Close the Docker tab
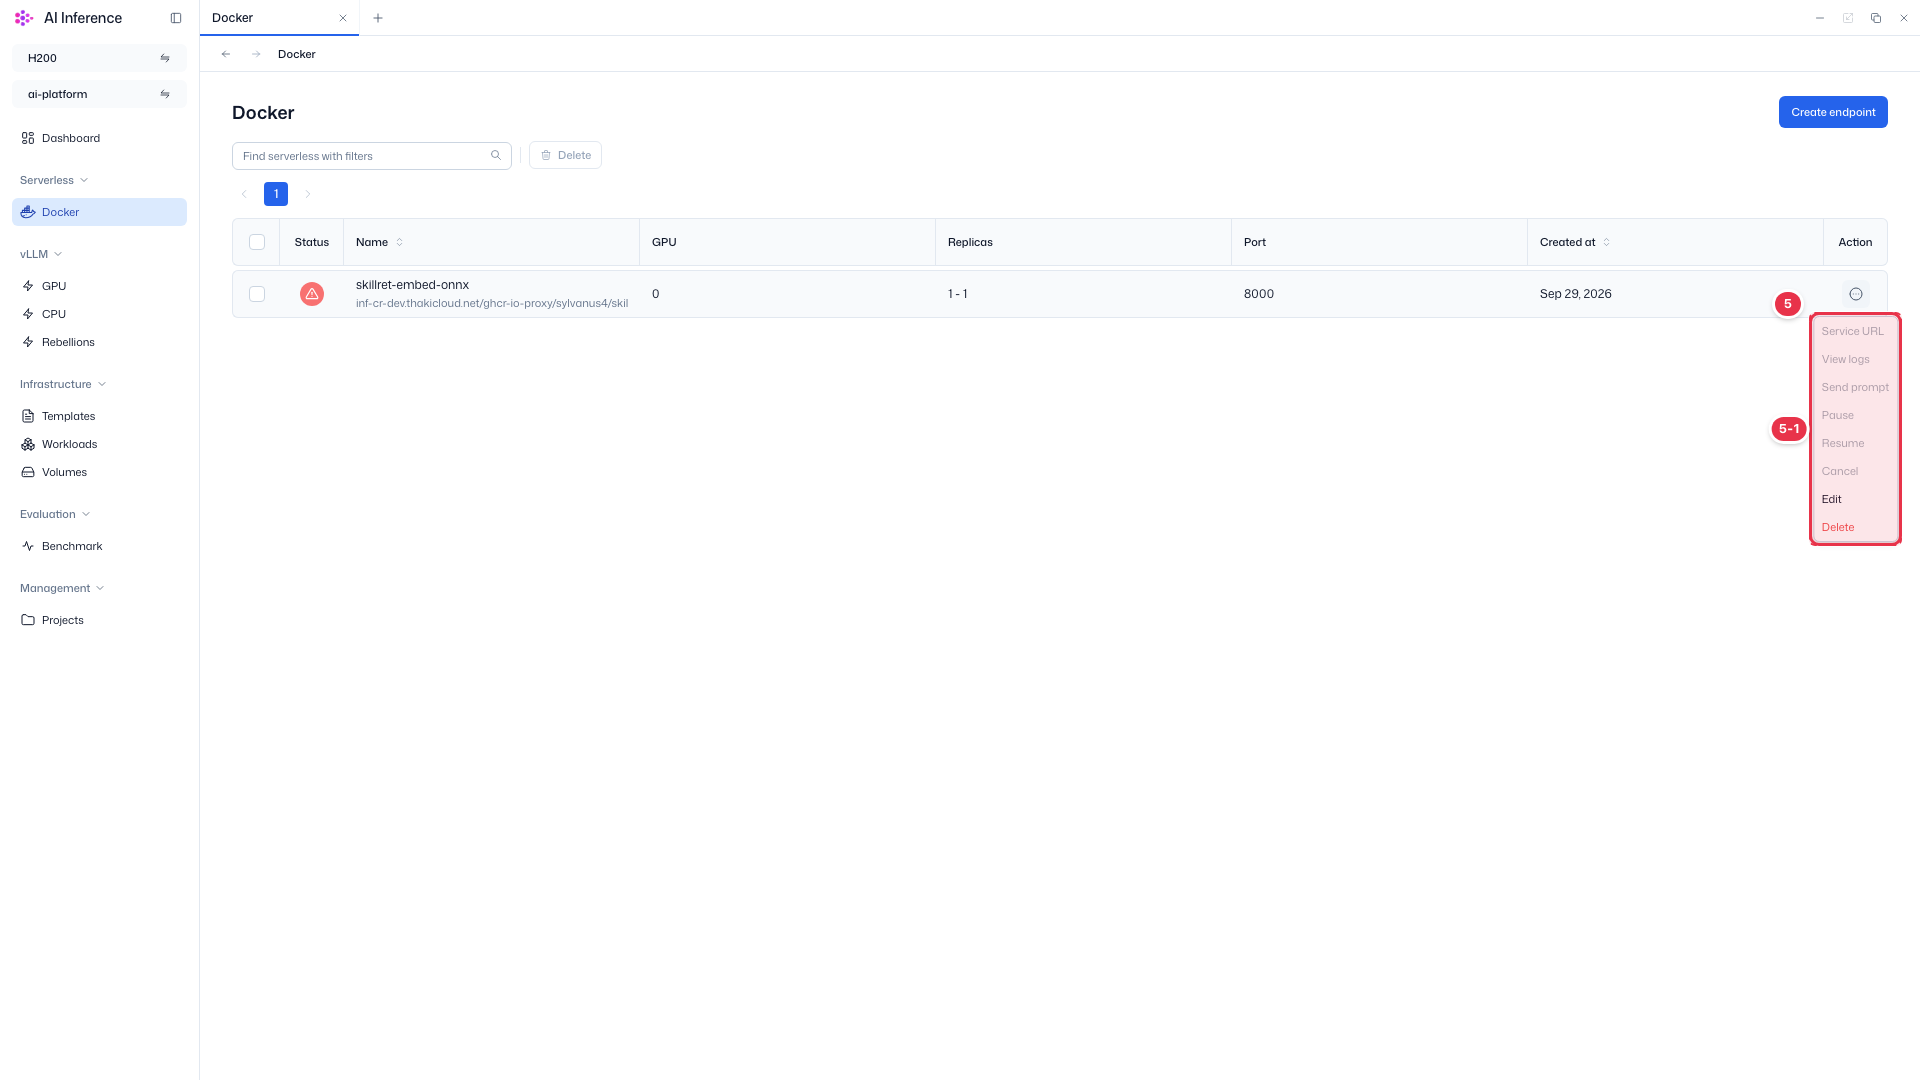This screenshot has width=1920, height=1080. (x=343, y=18)
